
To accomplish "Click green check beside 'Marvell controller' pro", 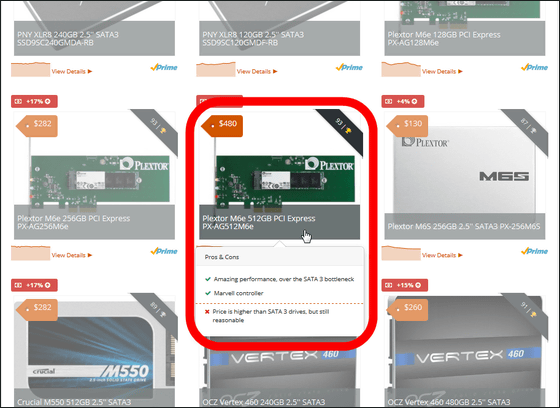I will click(208, 293).
